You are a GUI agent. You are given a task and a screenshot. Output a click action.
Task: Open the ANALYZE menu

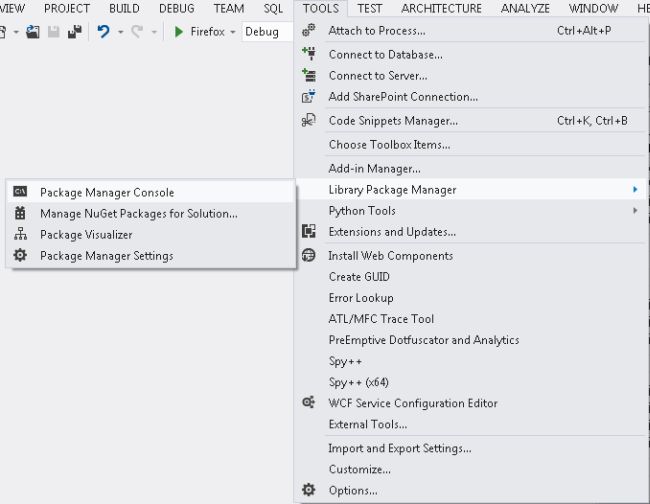(x=525, y=8)
